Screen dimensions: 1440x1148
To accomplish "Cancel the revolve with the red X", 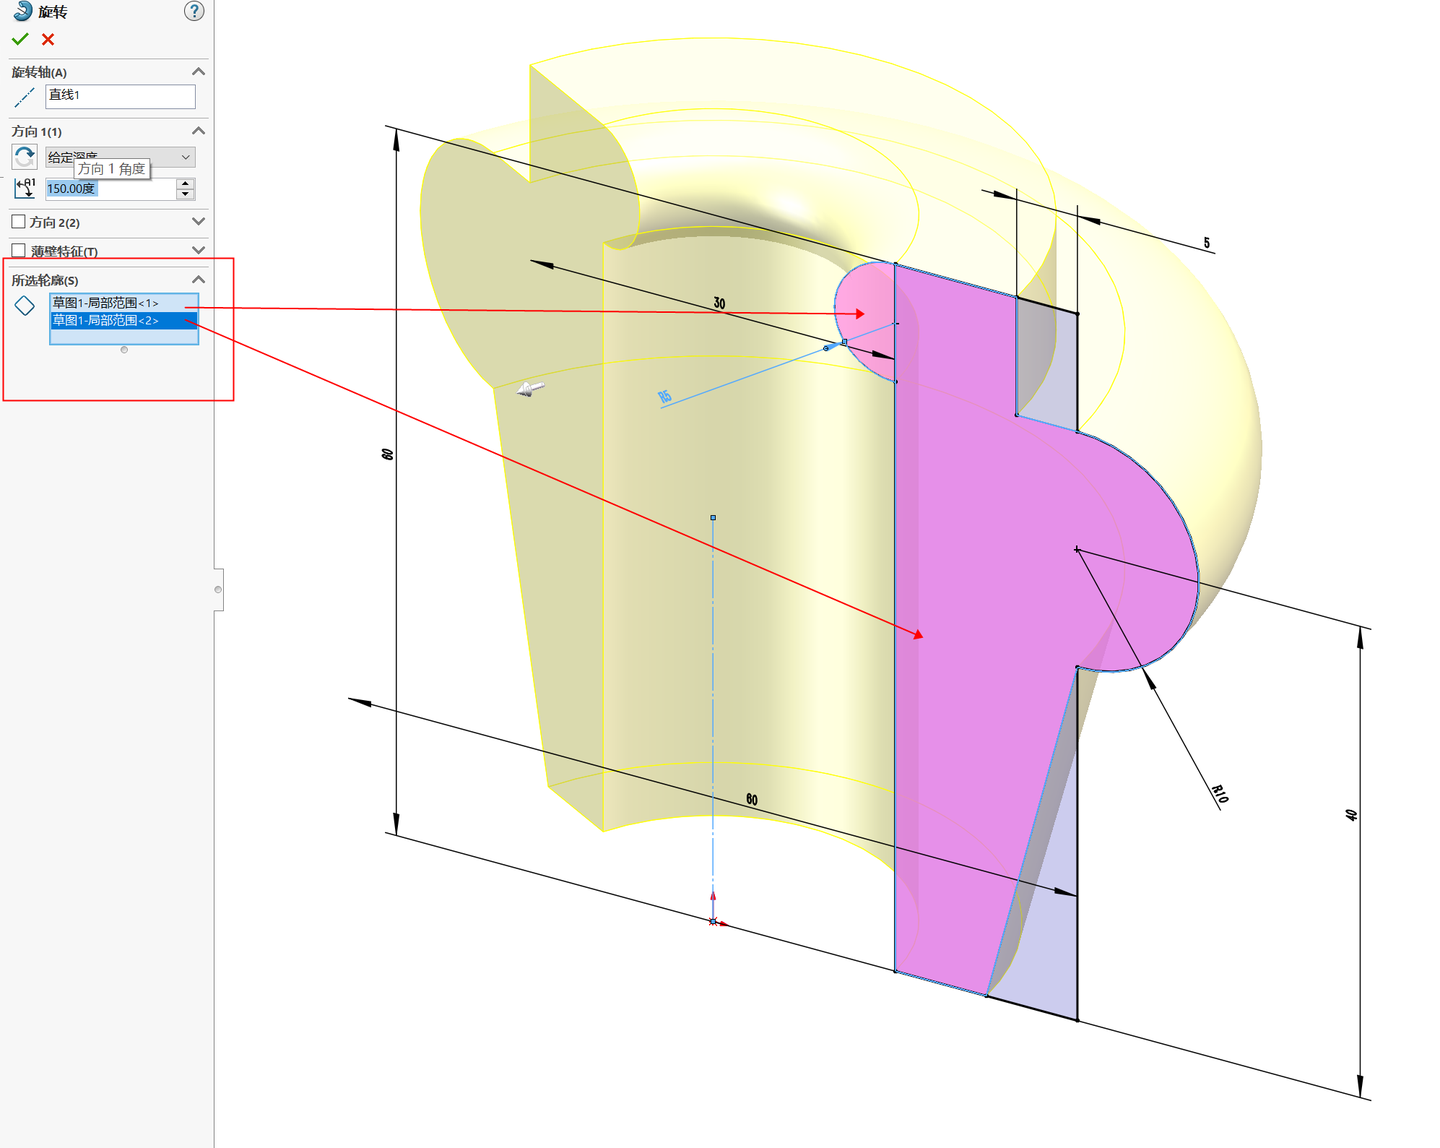I will pos(47,39).
